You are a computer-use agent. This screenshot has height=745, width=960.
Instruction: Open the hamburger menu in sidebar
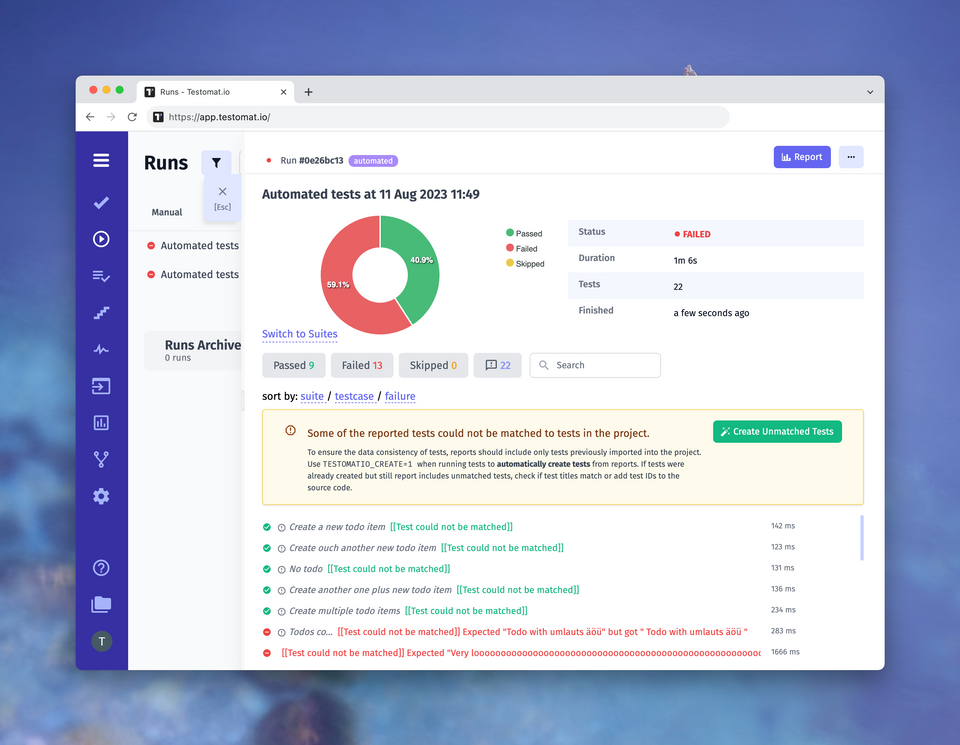click(x=101, y=160)
